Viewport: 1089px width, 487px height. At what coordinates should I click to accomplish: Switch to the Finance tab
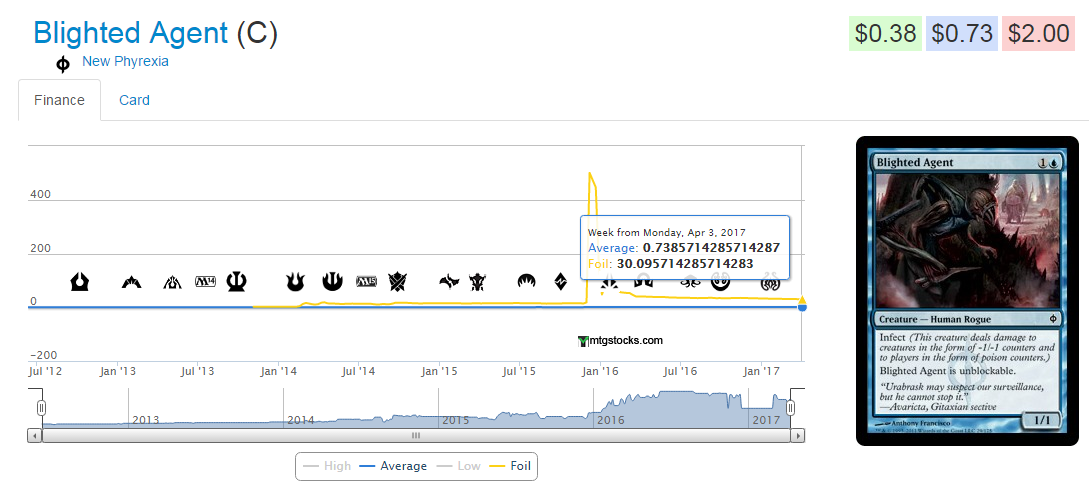click(60, 100)
